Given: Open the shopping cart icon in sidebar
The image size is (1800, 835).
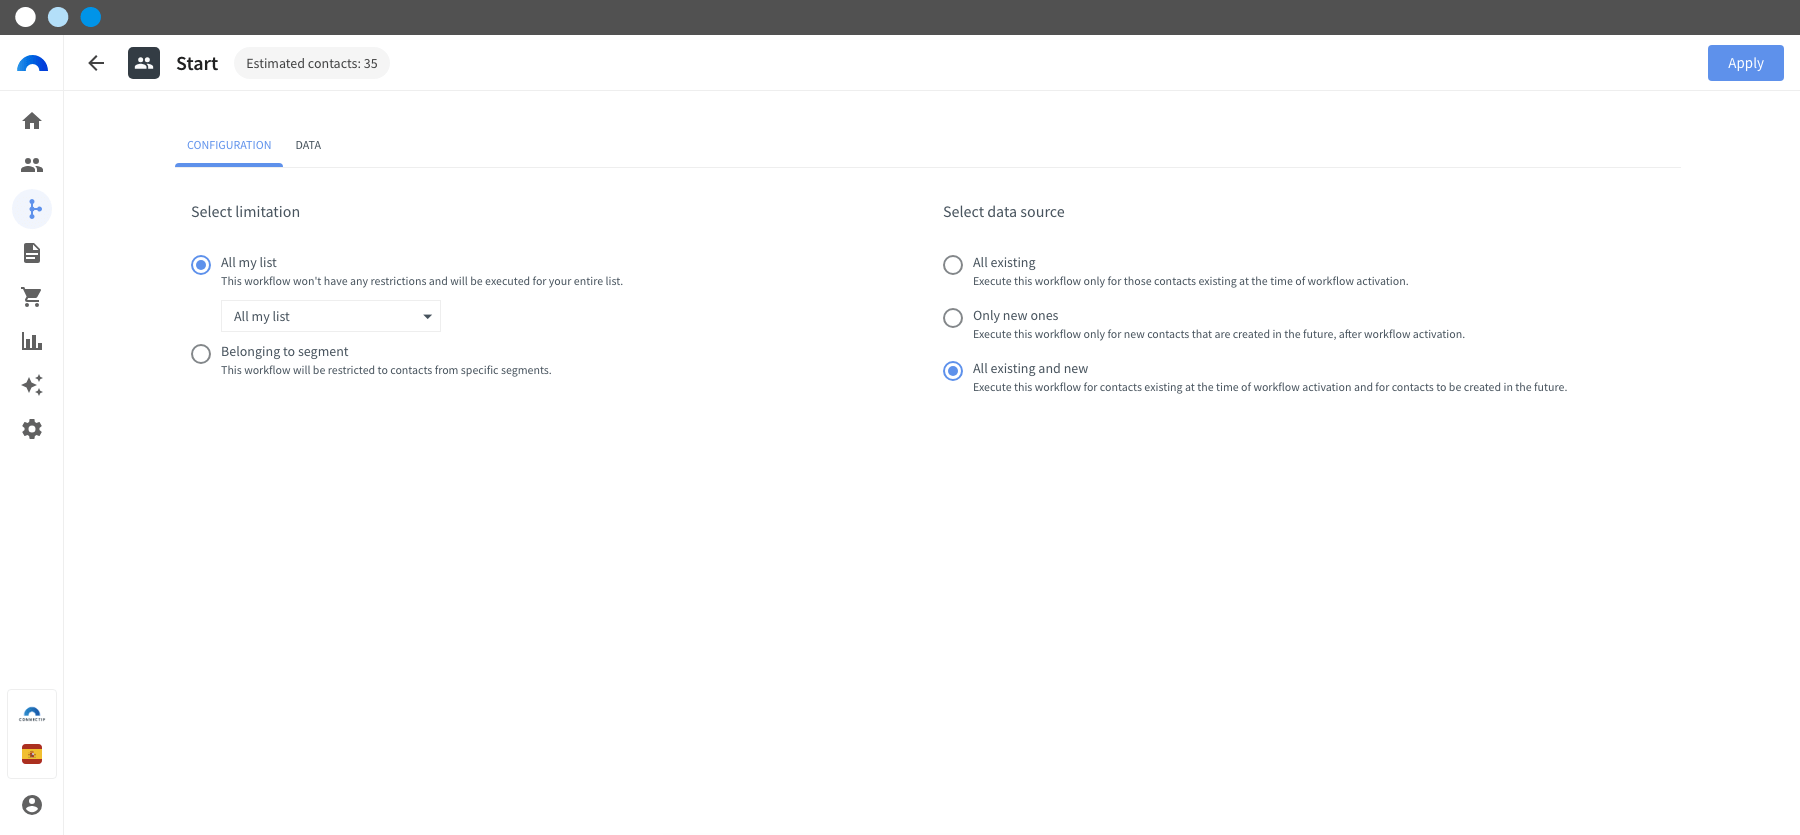Looking at the screenshot, I should [32, 297].
